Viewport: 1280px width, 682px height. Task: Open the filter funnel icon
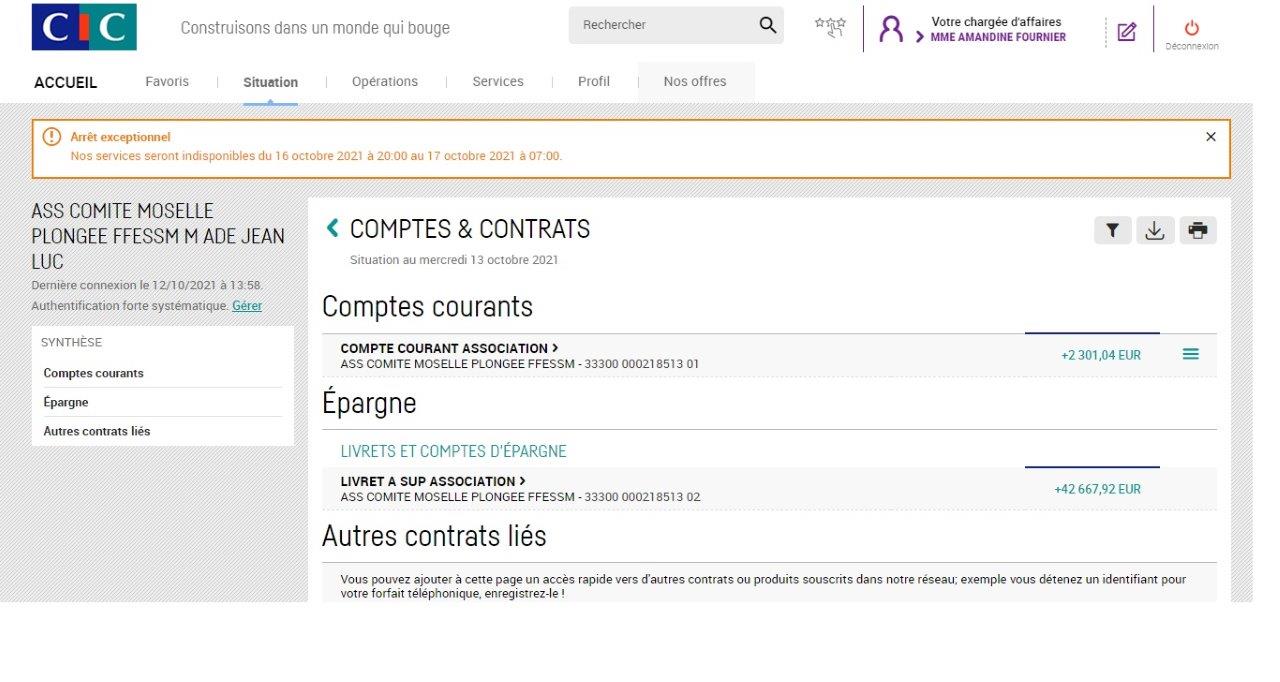pos(1112,231)
